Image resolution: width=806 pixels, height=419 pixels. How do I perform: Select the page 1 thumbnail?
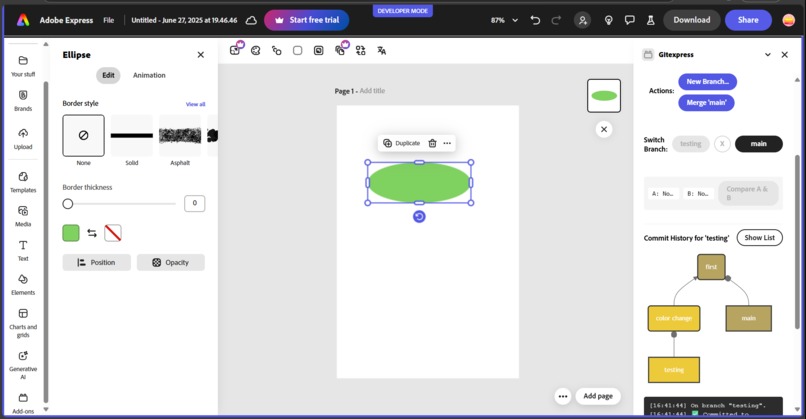[604, 96]
